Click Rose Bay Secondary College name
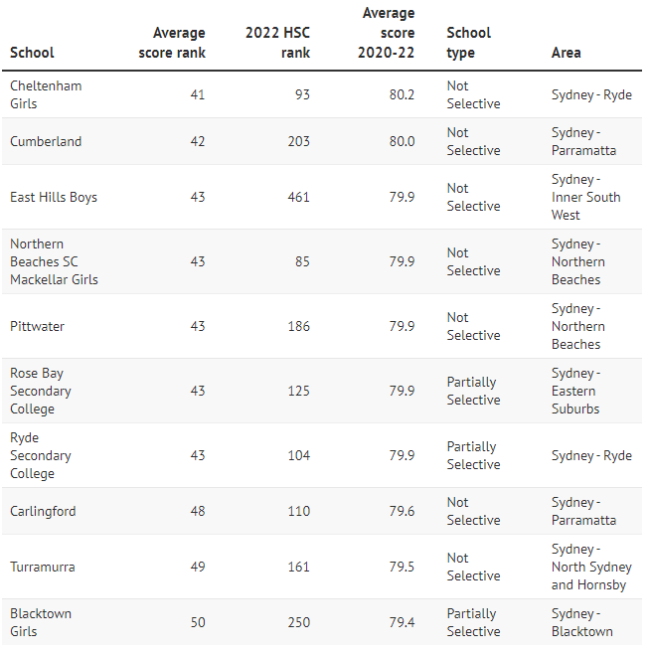The image size is (650, 654). [40, 391]
